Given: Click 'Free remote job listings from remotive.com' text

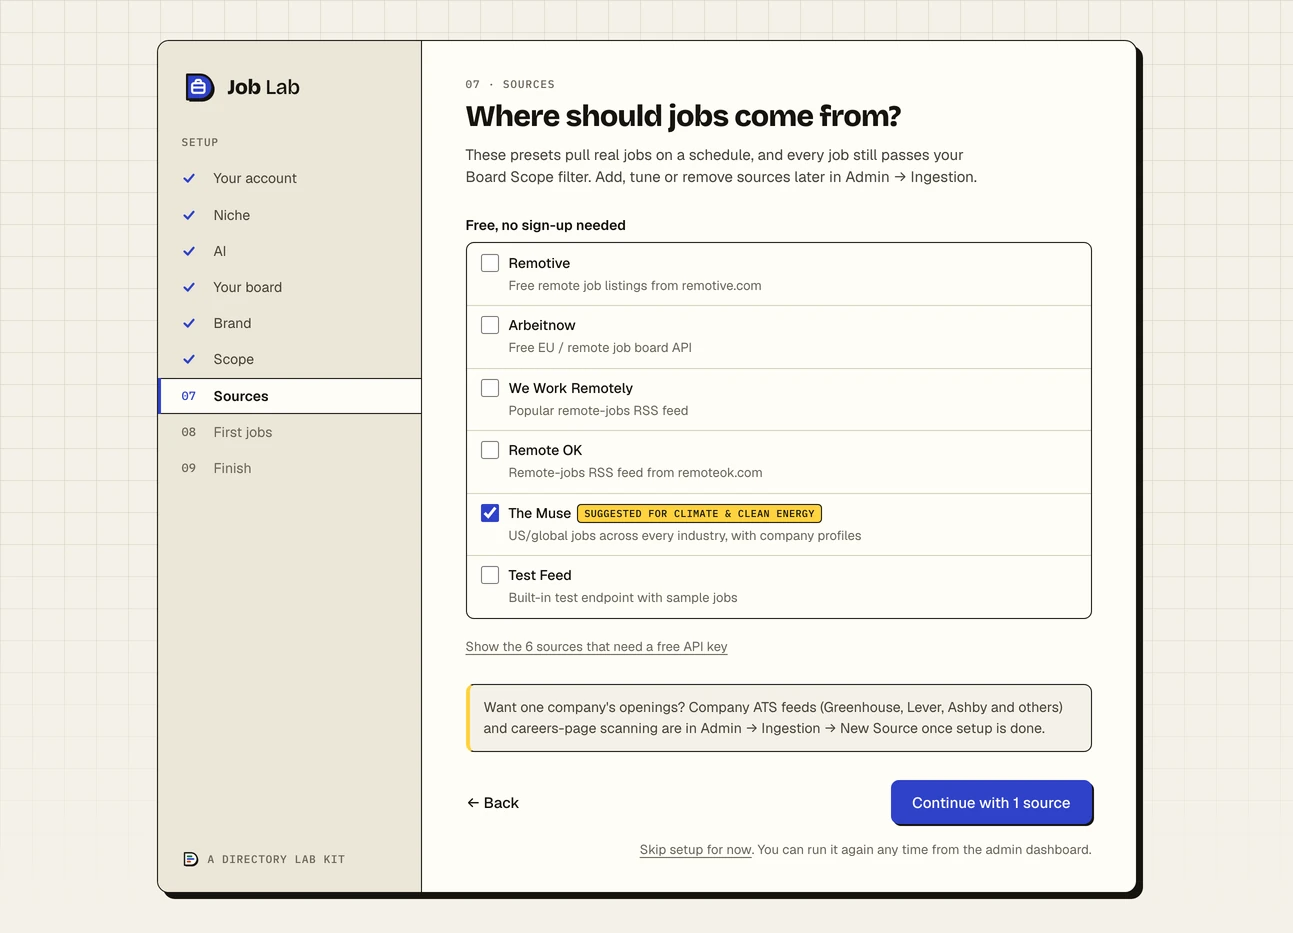Looking at the screenshot, I should coord(635,286).
